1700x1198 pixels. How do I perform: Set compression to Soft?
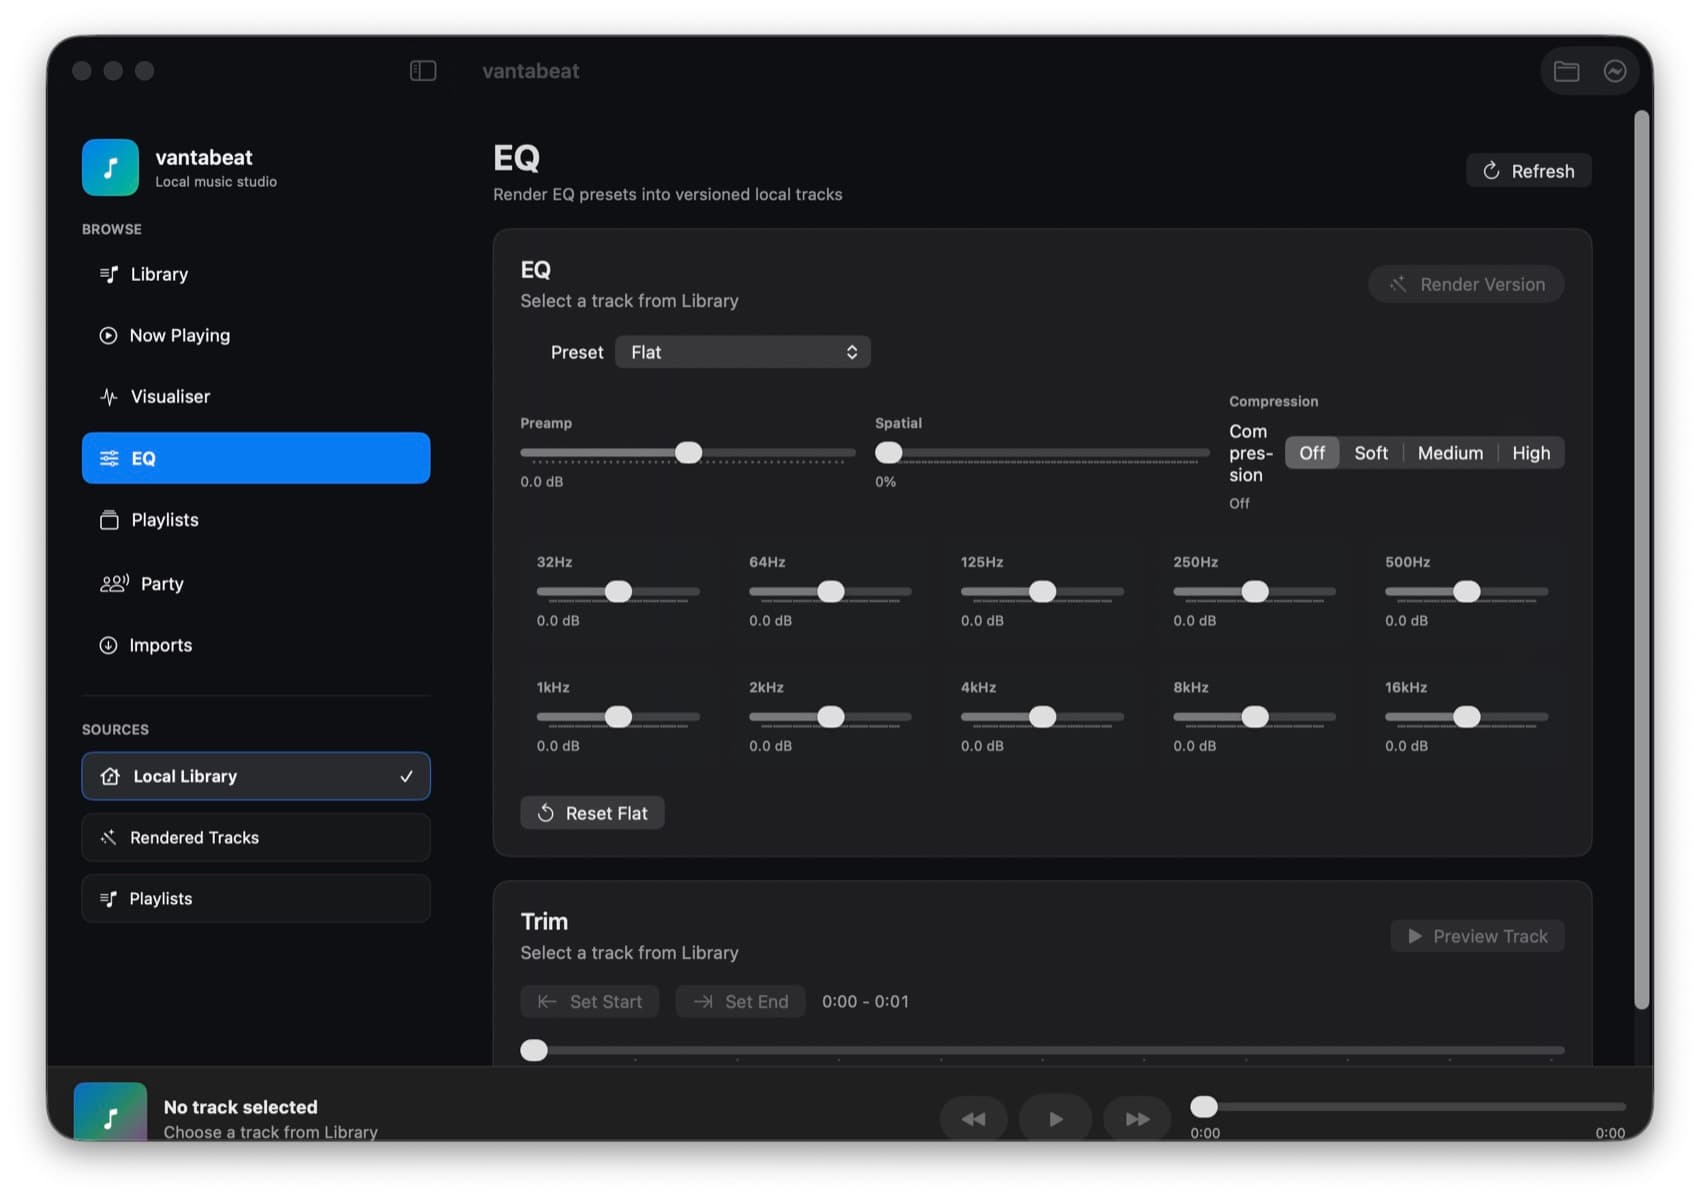coord(1370,453)
